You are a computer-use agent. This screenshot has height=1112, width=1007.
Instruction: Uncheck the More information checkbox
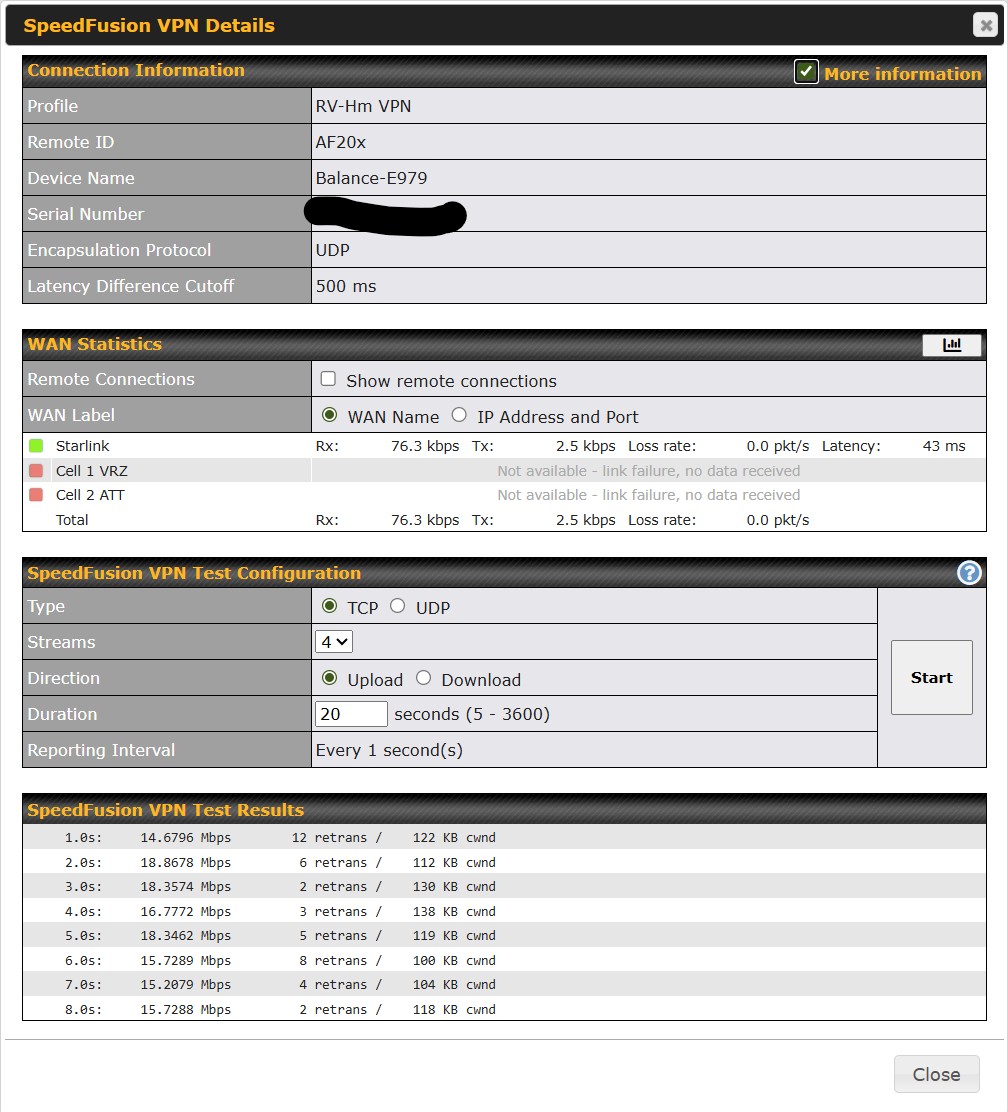[x=806, y=72]
